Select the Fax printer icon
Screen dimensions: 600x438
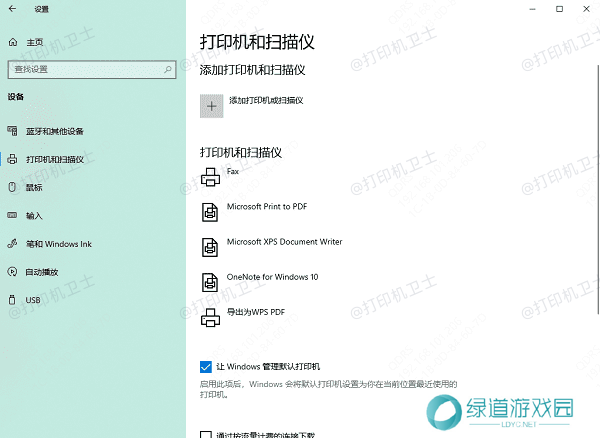coord(210,177)
